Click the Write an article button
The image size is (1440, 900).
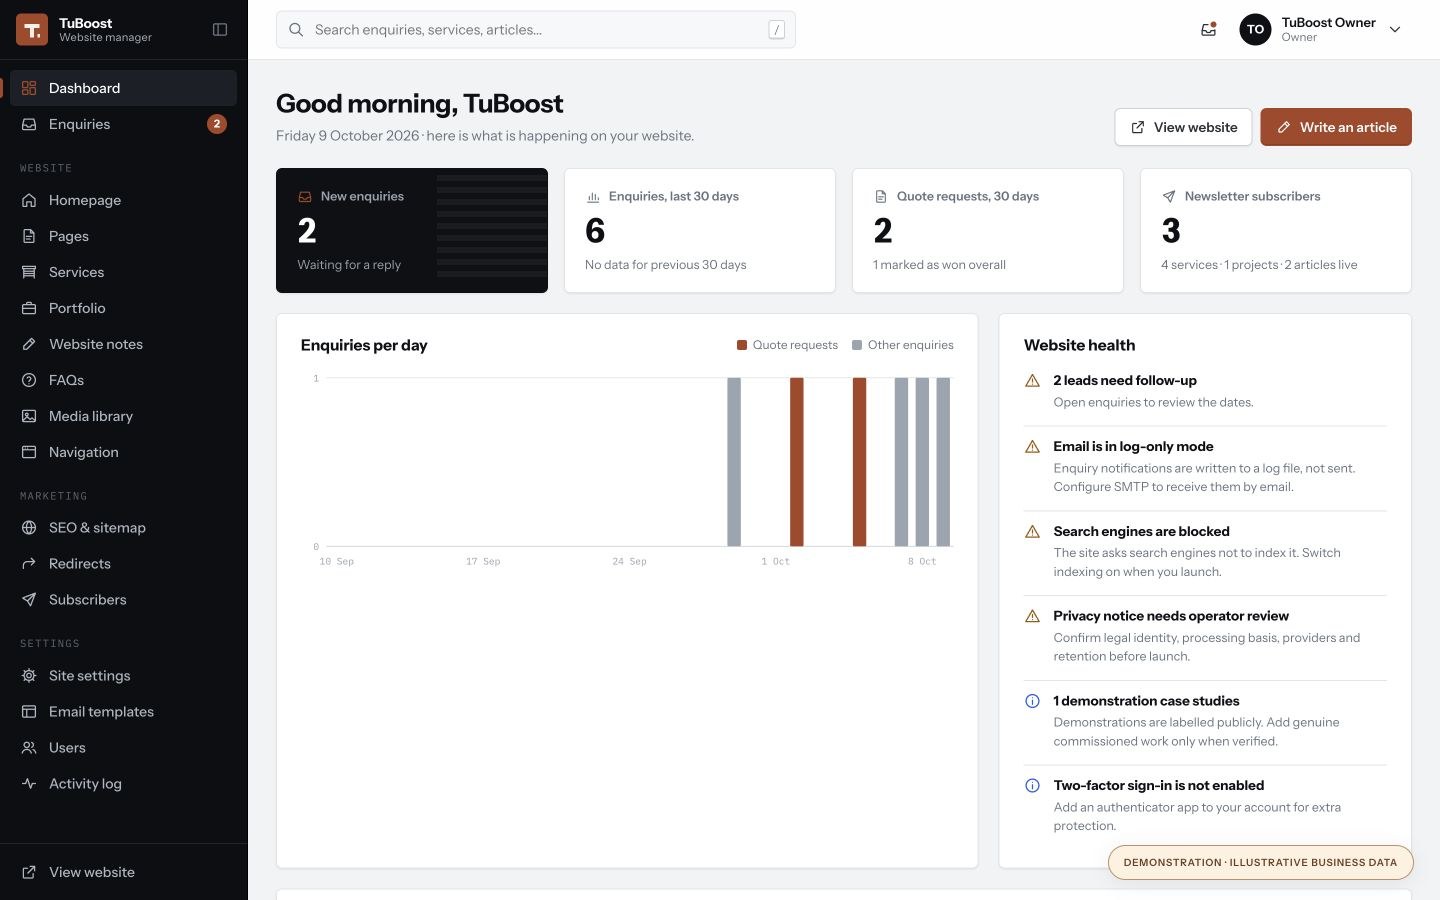click(x=1336, y=127)
